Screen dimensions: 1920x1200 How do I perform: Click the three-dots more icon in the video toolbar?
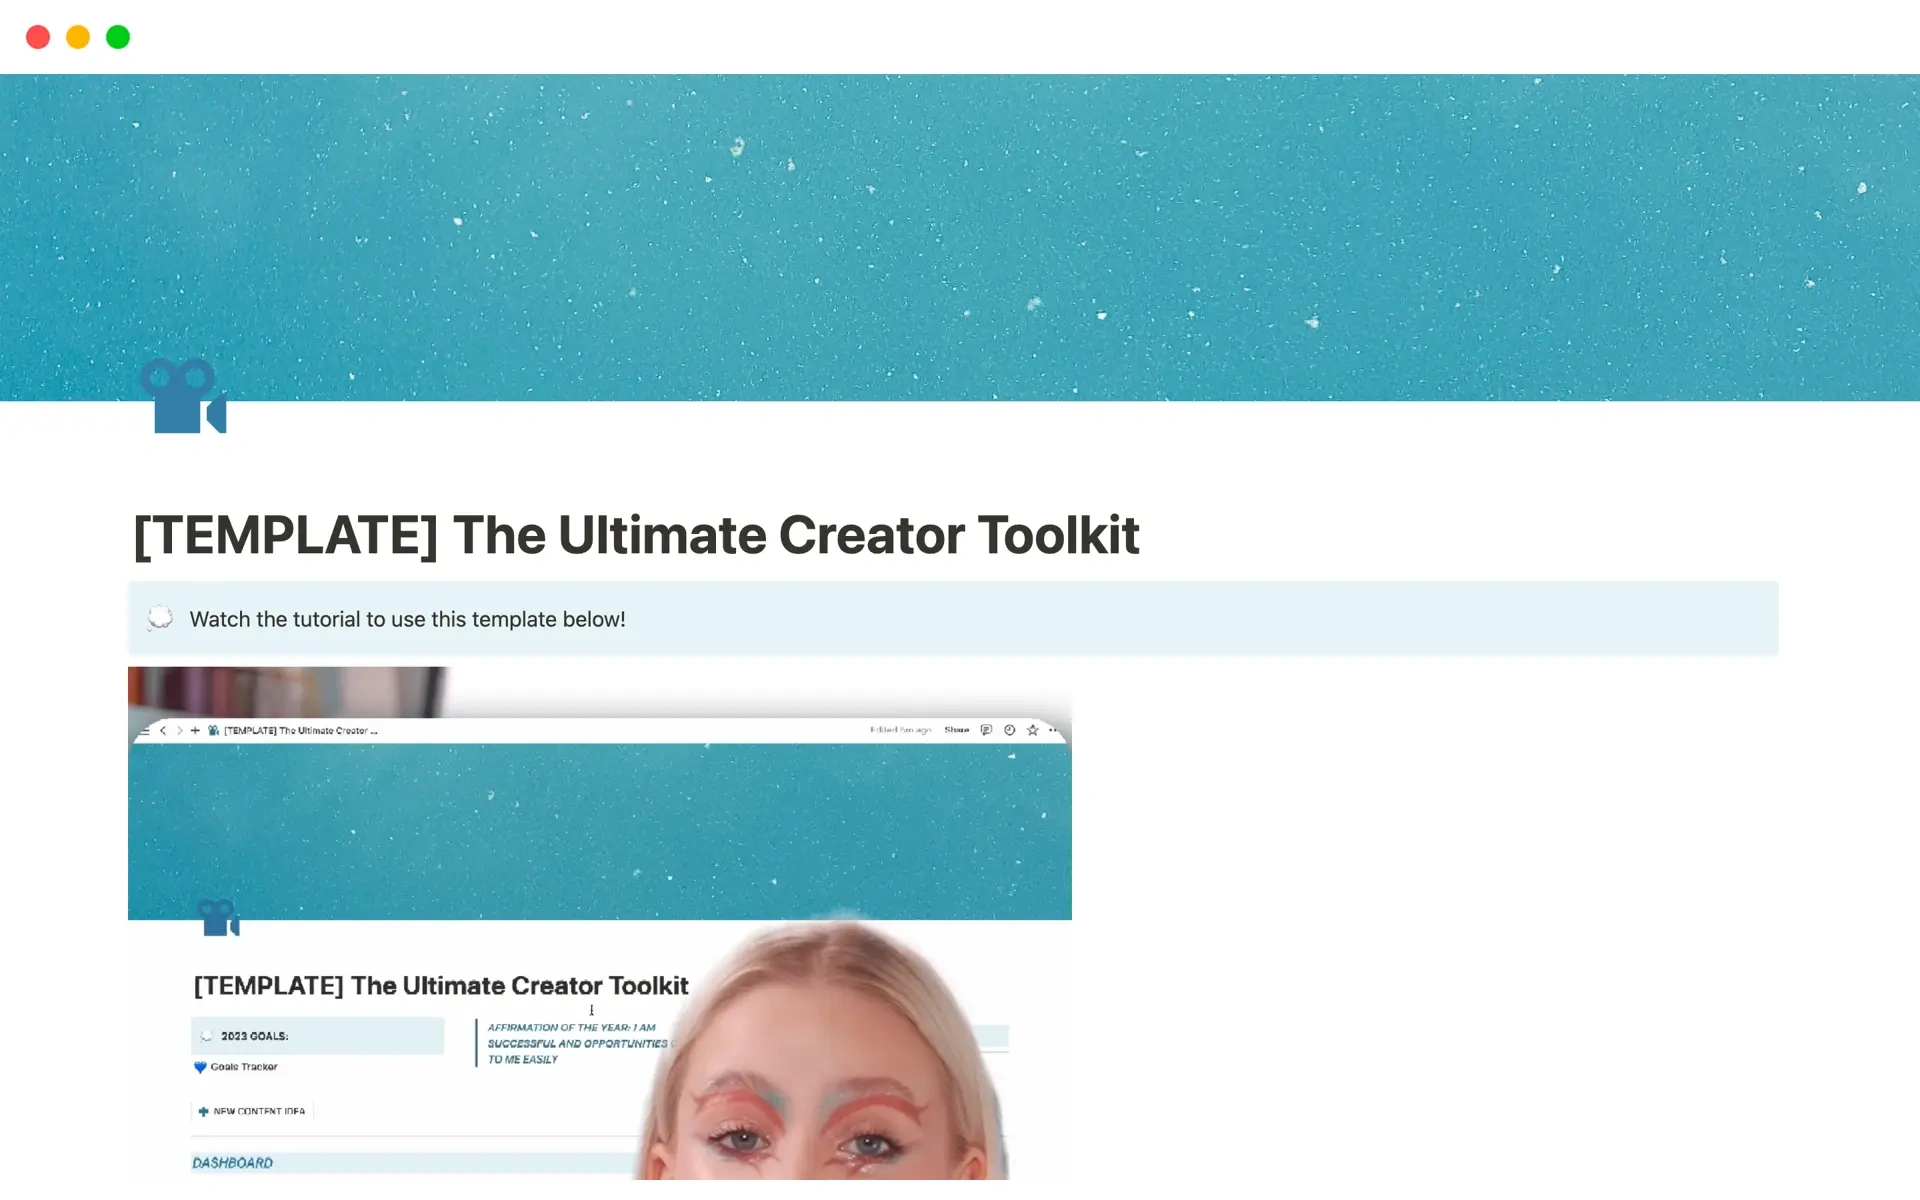click(x=1053, y=730)
